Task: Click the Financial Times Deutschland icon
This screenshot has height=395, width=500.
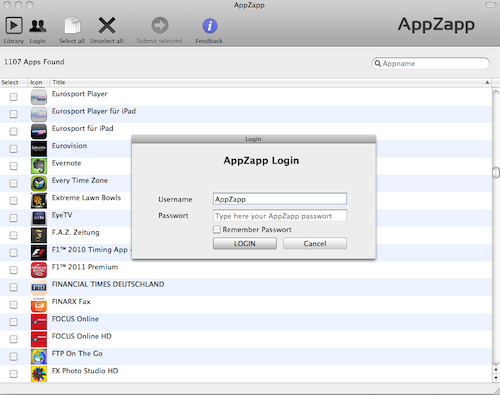Action: click(39, 287)
